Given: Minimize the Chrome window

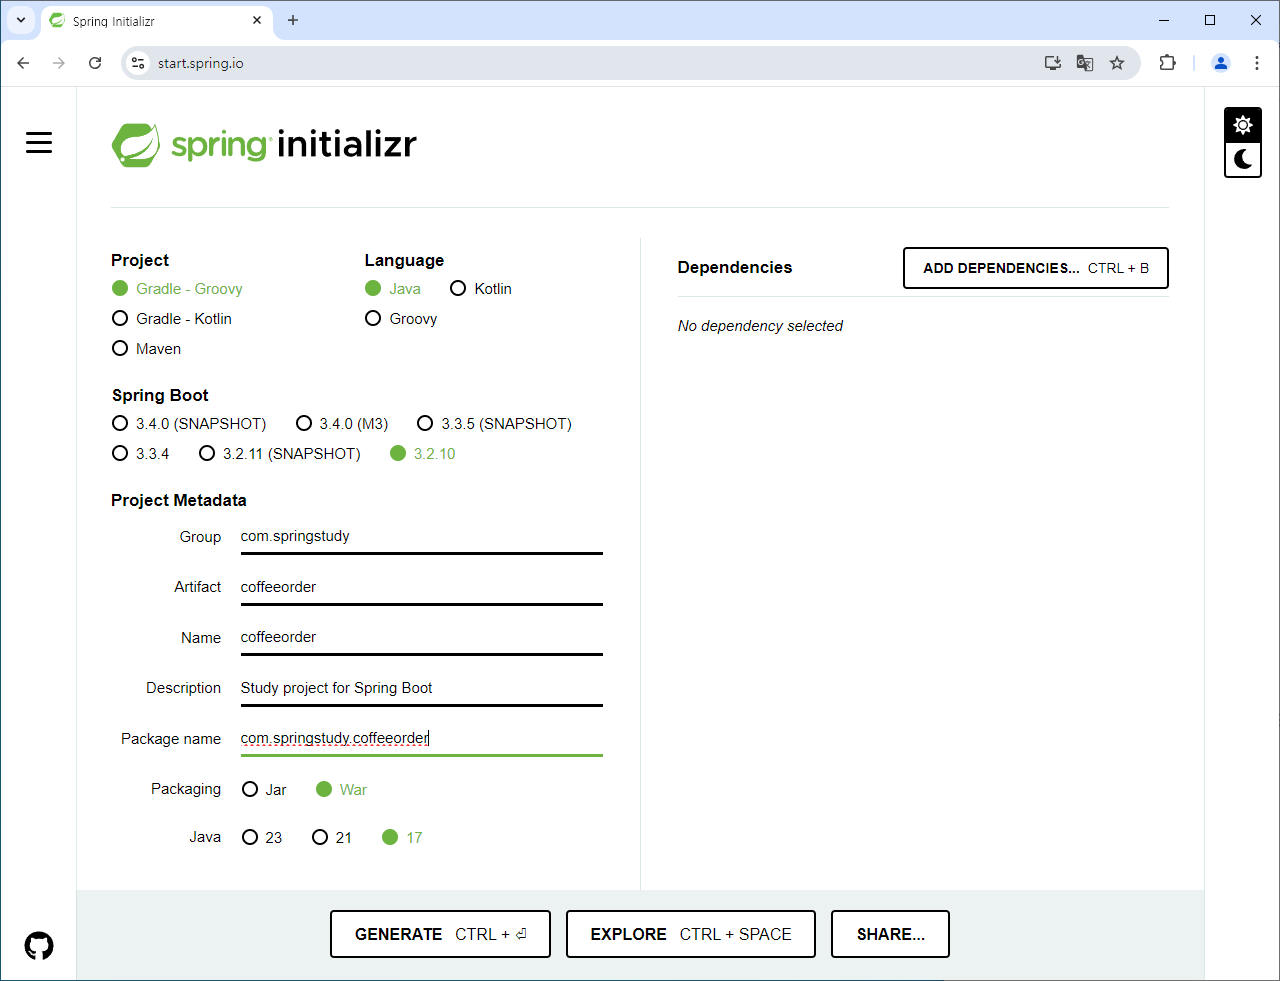Looking at the screenshot, I should pyautogui.click(x=1164, y=20).
